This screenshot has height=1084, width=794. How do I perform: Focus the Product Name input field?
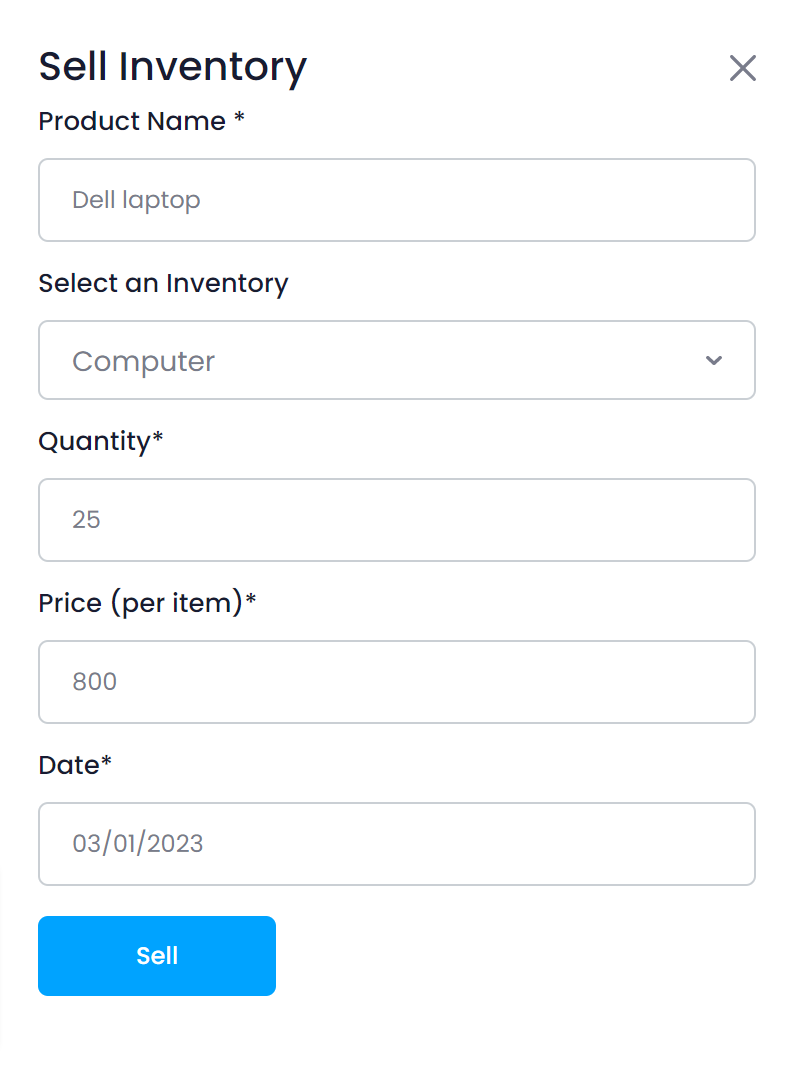coord(396,200)
